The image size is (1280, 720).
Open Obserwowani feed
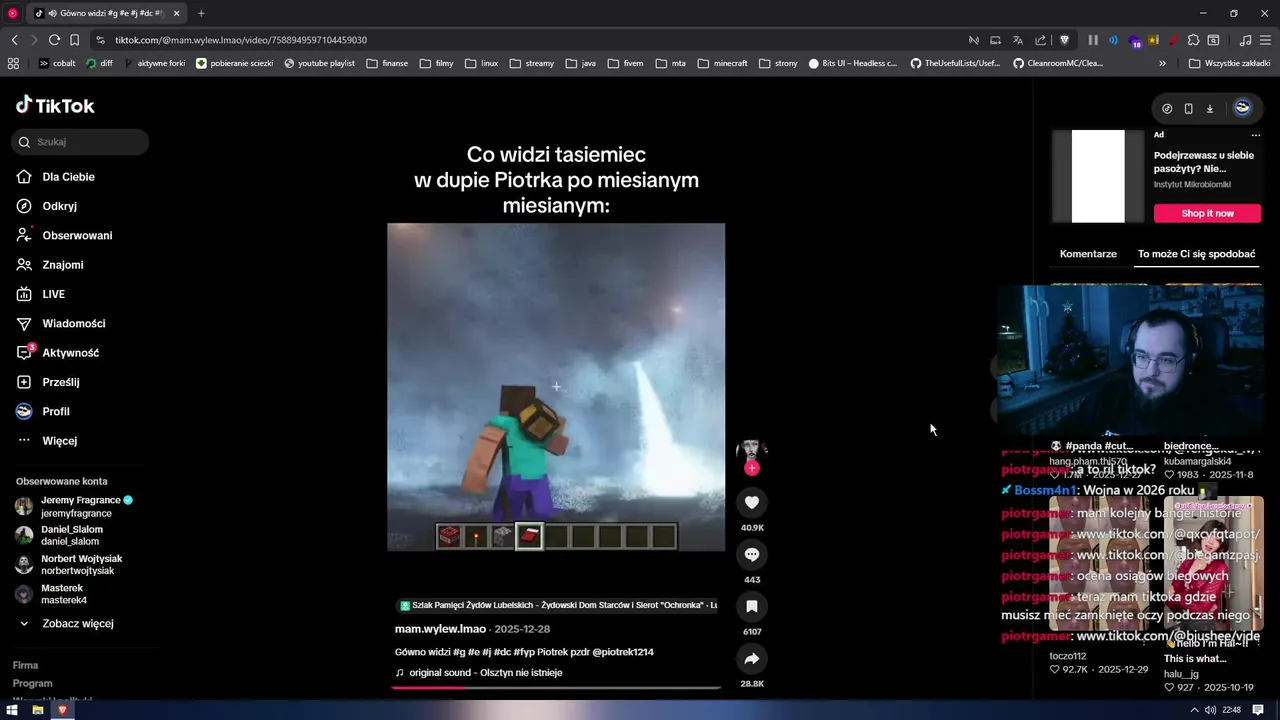tap(77, 235)
